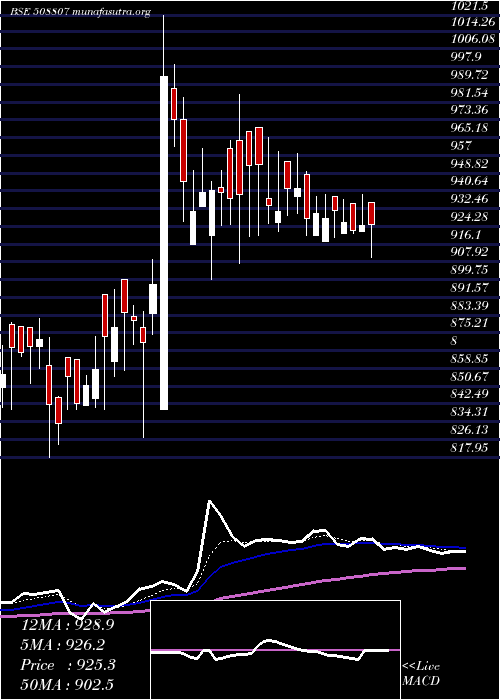Click the 932.46 axis label
500x700 pixels.
(x=469, y=199)
